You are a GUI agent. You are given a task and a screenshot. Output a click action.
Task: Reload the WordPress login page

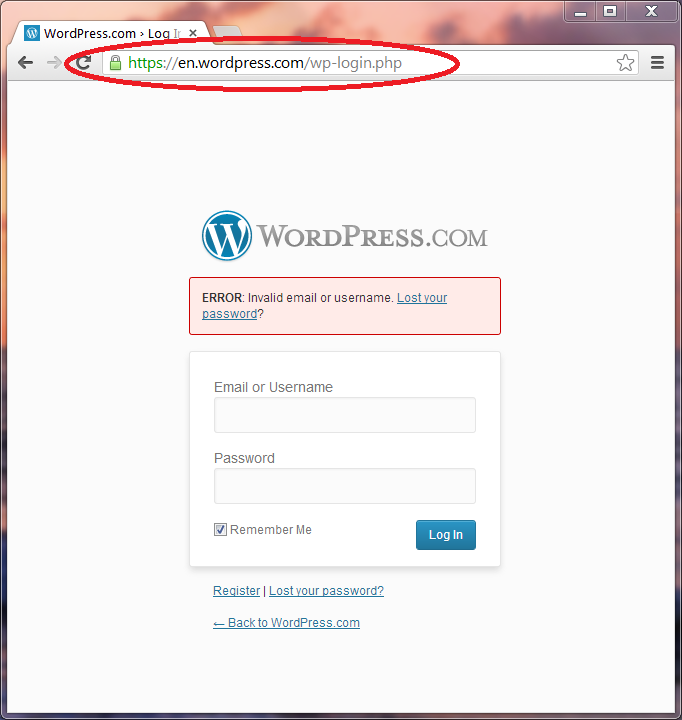tap(84, 62)
